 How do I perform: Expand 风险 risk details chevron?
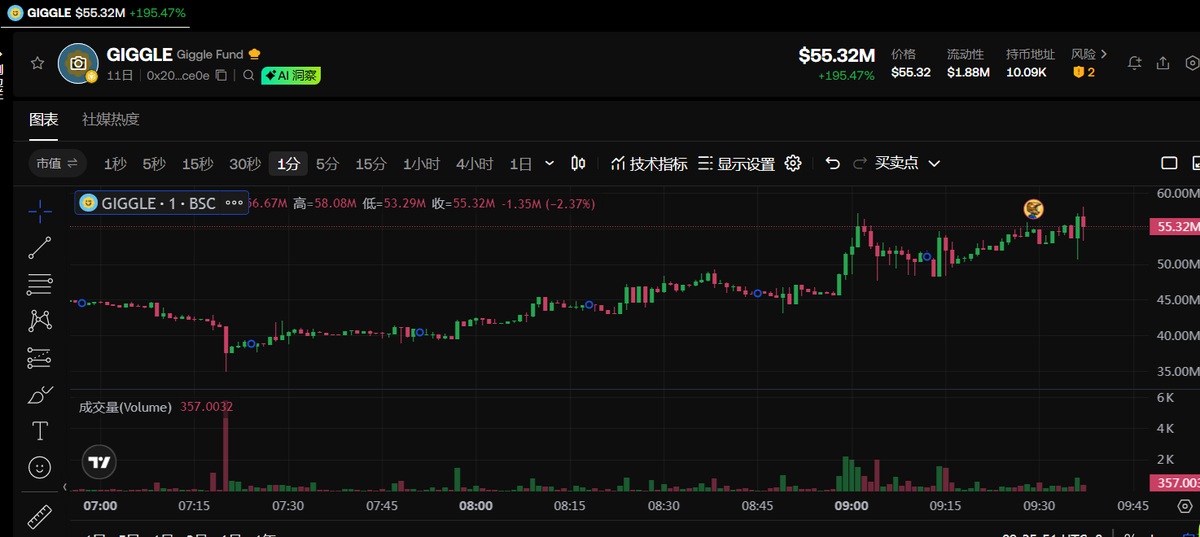[1104, 54]
